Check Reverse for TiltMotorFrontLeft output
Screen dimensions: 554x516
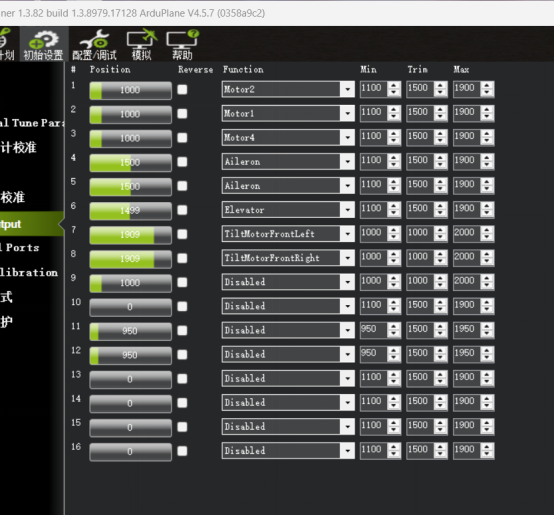point(182,234)
